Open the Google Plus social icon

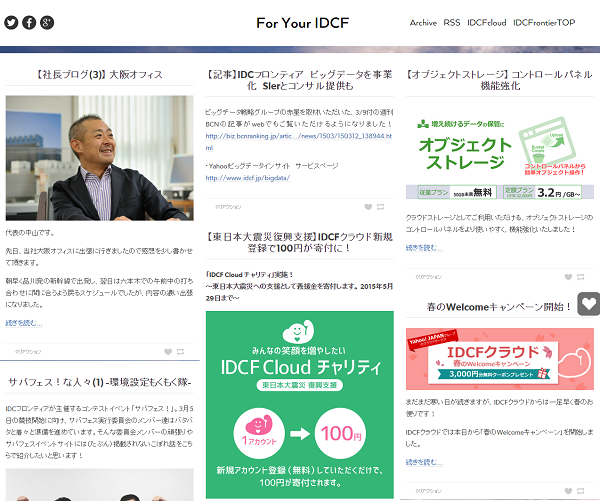47,23
